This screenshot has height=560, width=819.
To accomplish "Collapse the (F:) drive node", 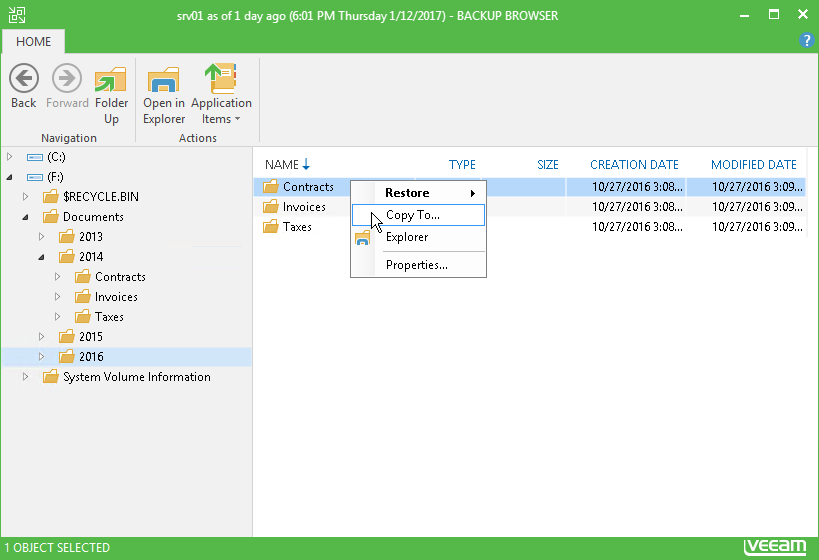I will pos(9,177).
